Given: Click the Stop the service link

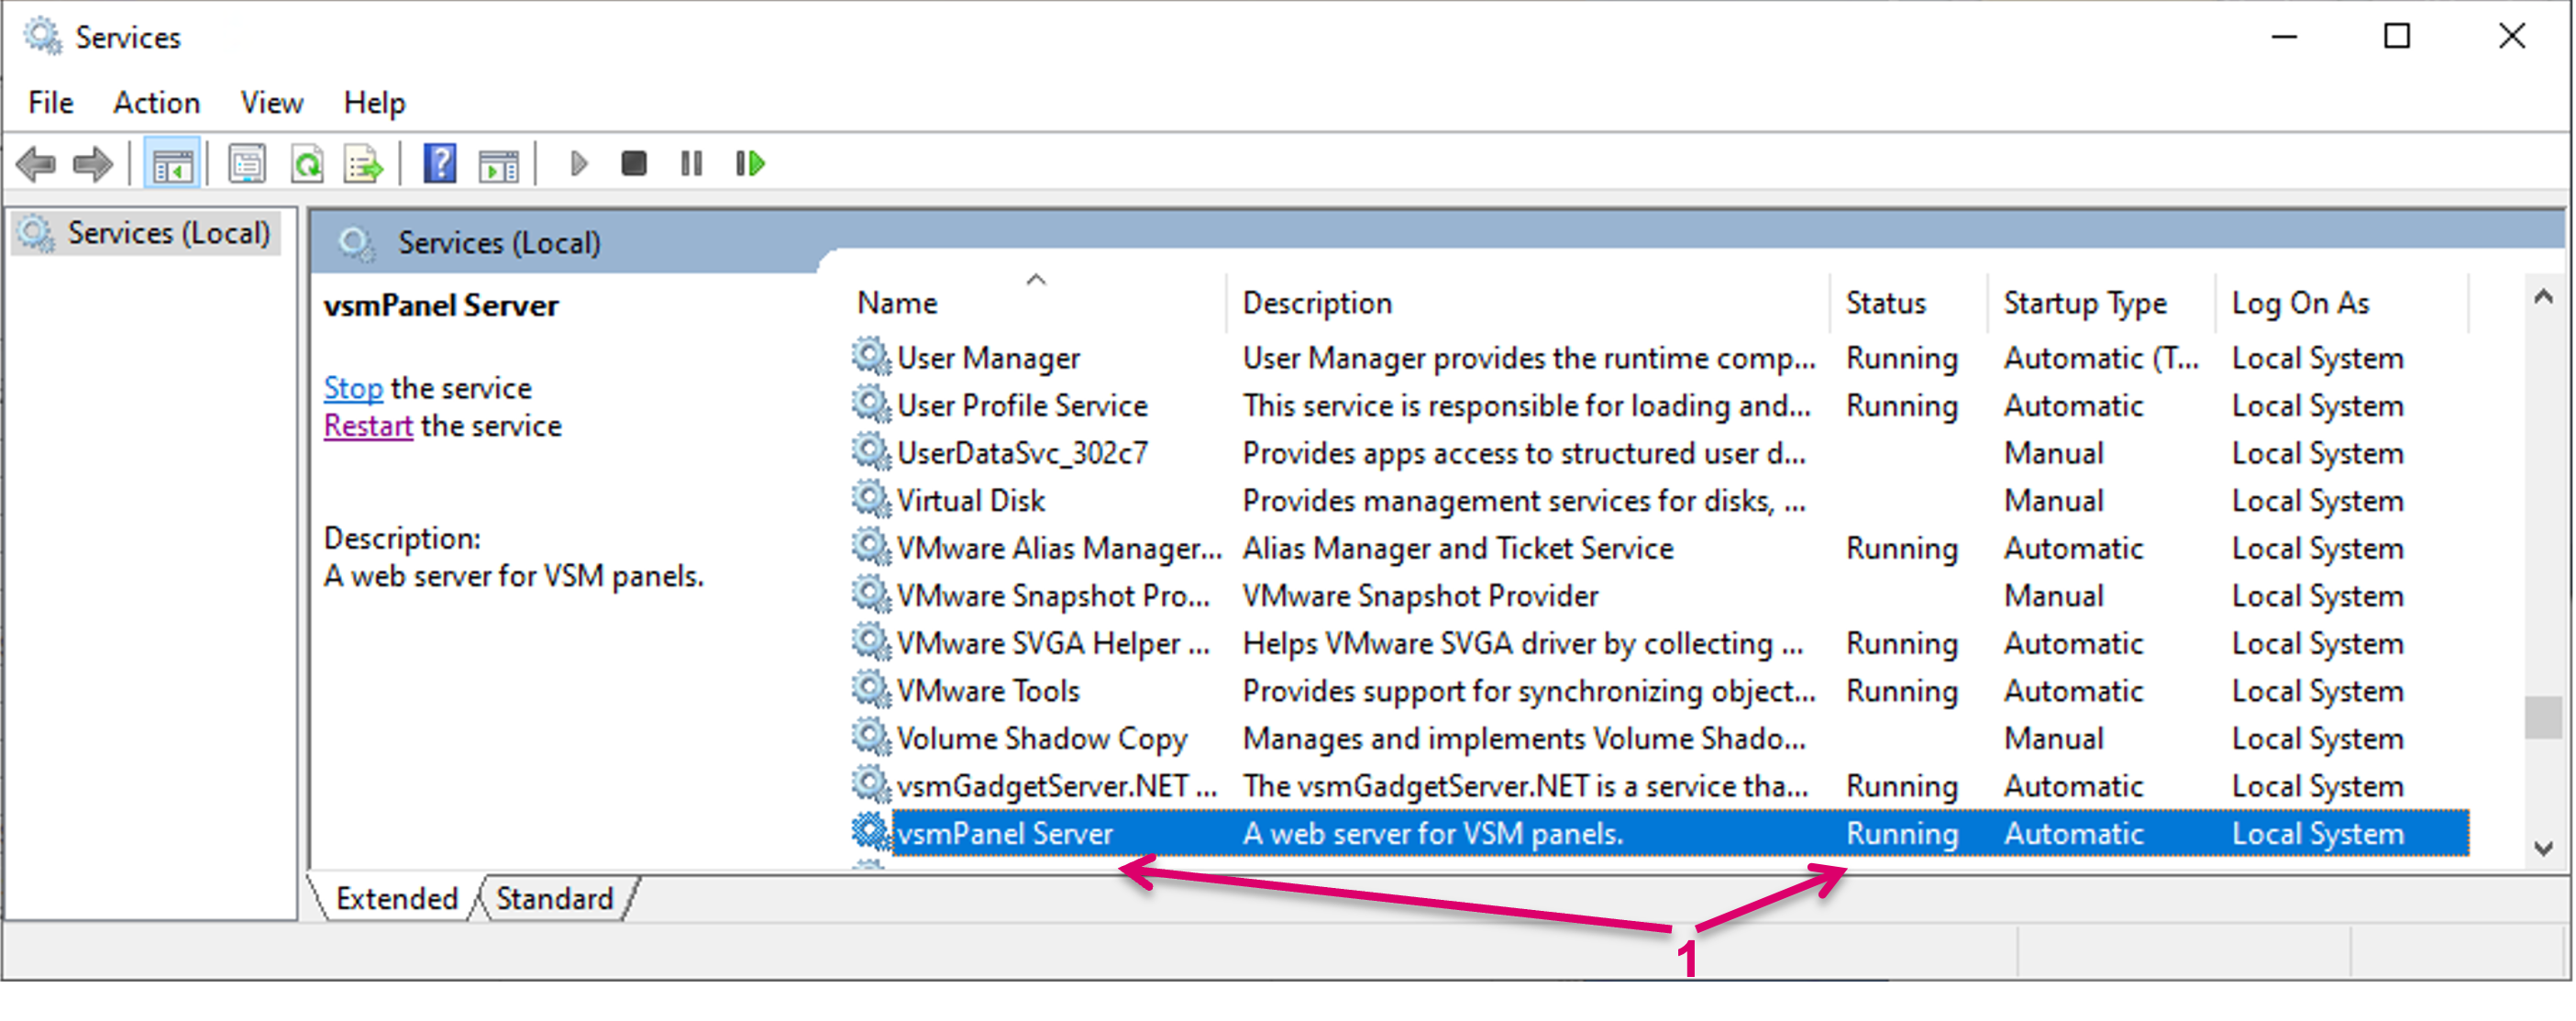Looking at the screenshot, I should (353, 388).
